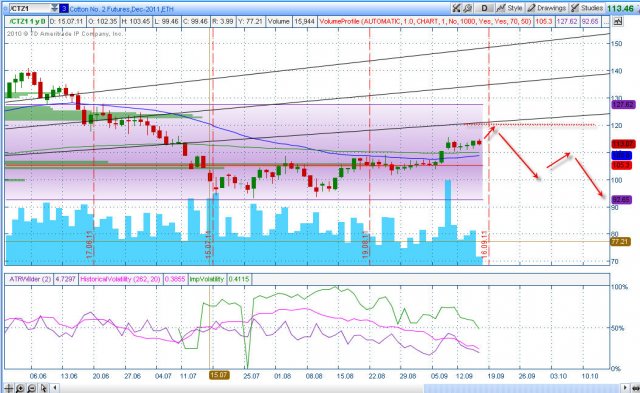The image size is (640, 393).
Task: Click the Cotton No. 2 Futures description text
Action: pyautogui.click(x=122, y=8)
